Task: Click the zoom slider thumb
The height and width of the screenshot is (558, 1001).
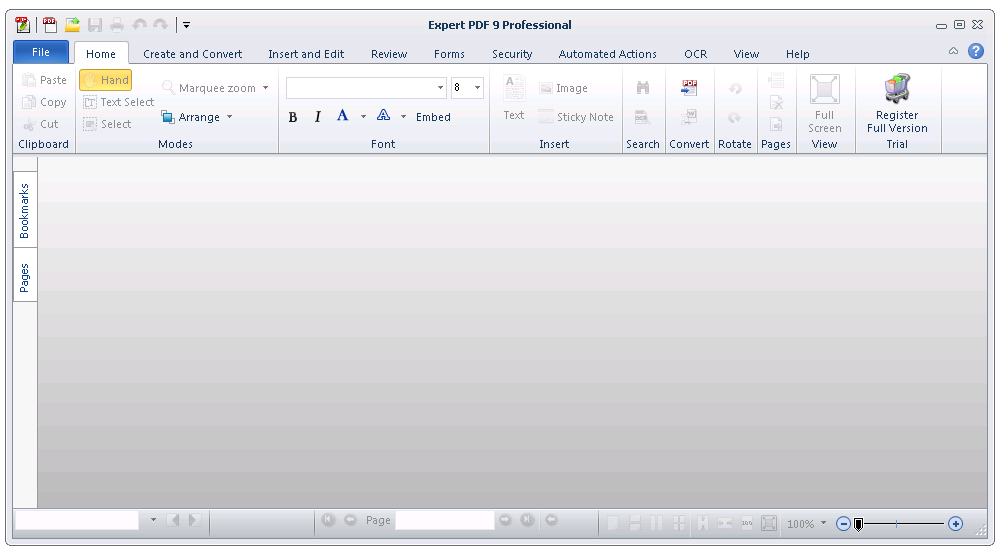Action: point(859,524)
